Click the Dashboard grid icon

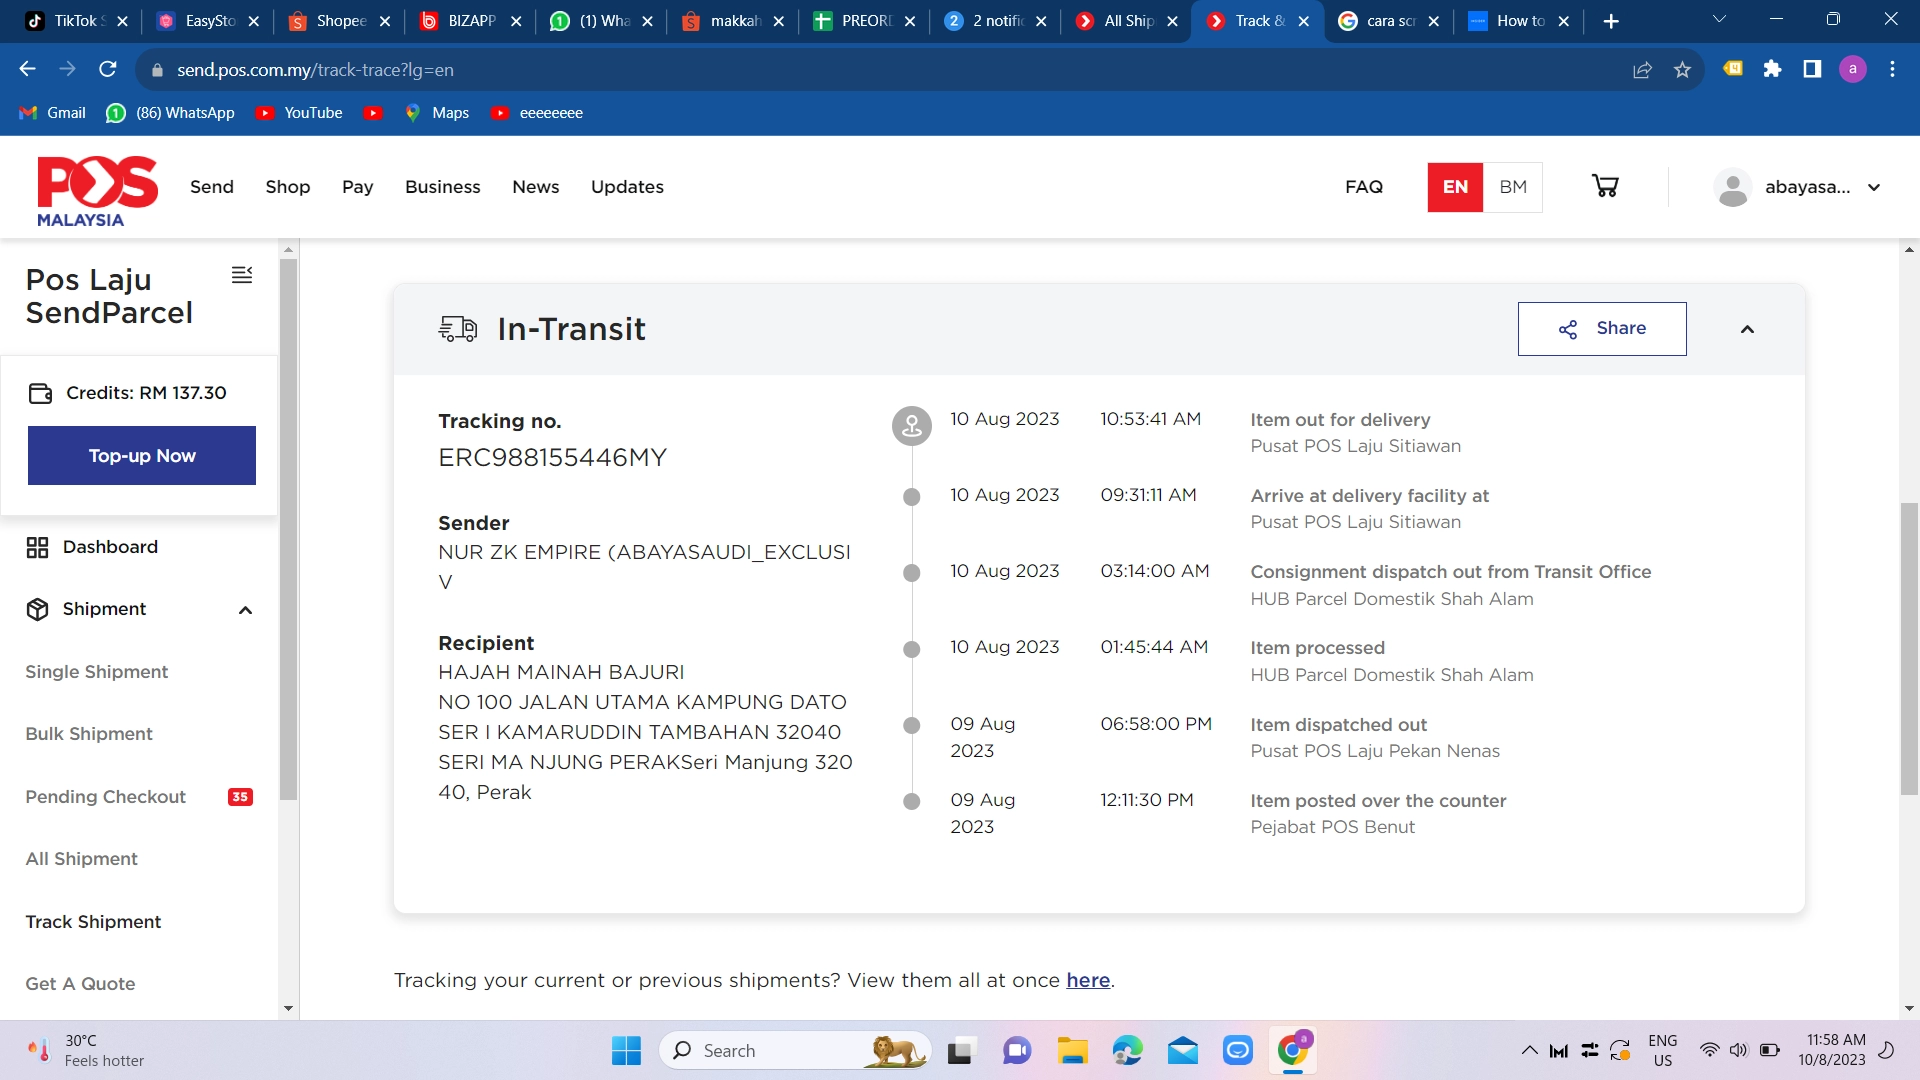click(x=37, y=547)
